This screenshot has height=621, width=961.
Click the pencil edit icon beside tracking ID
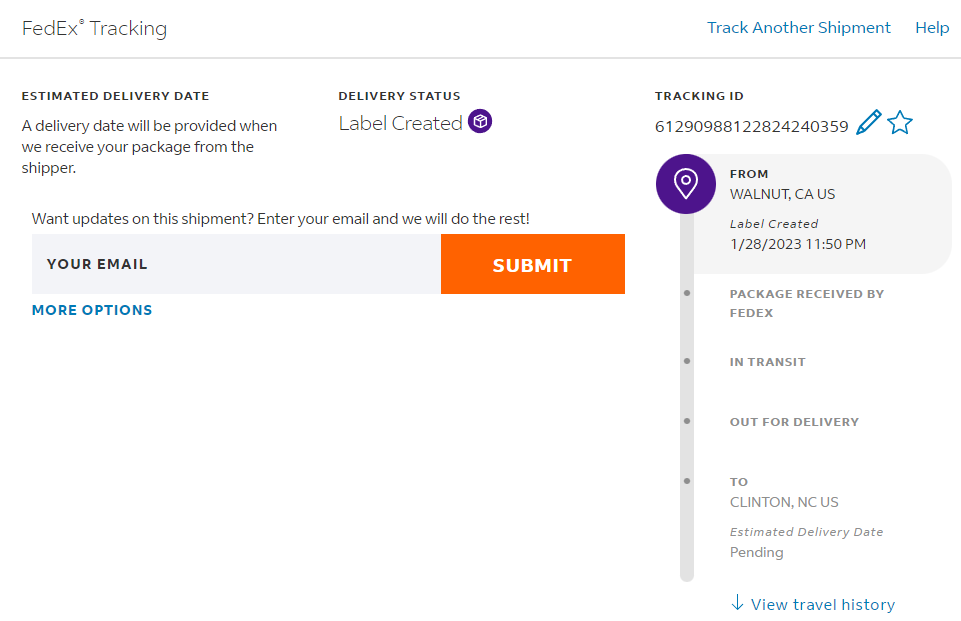[869, 123]
